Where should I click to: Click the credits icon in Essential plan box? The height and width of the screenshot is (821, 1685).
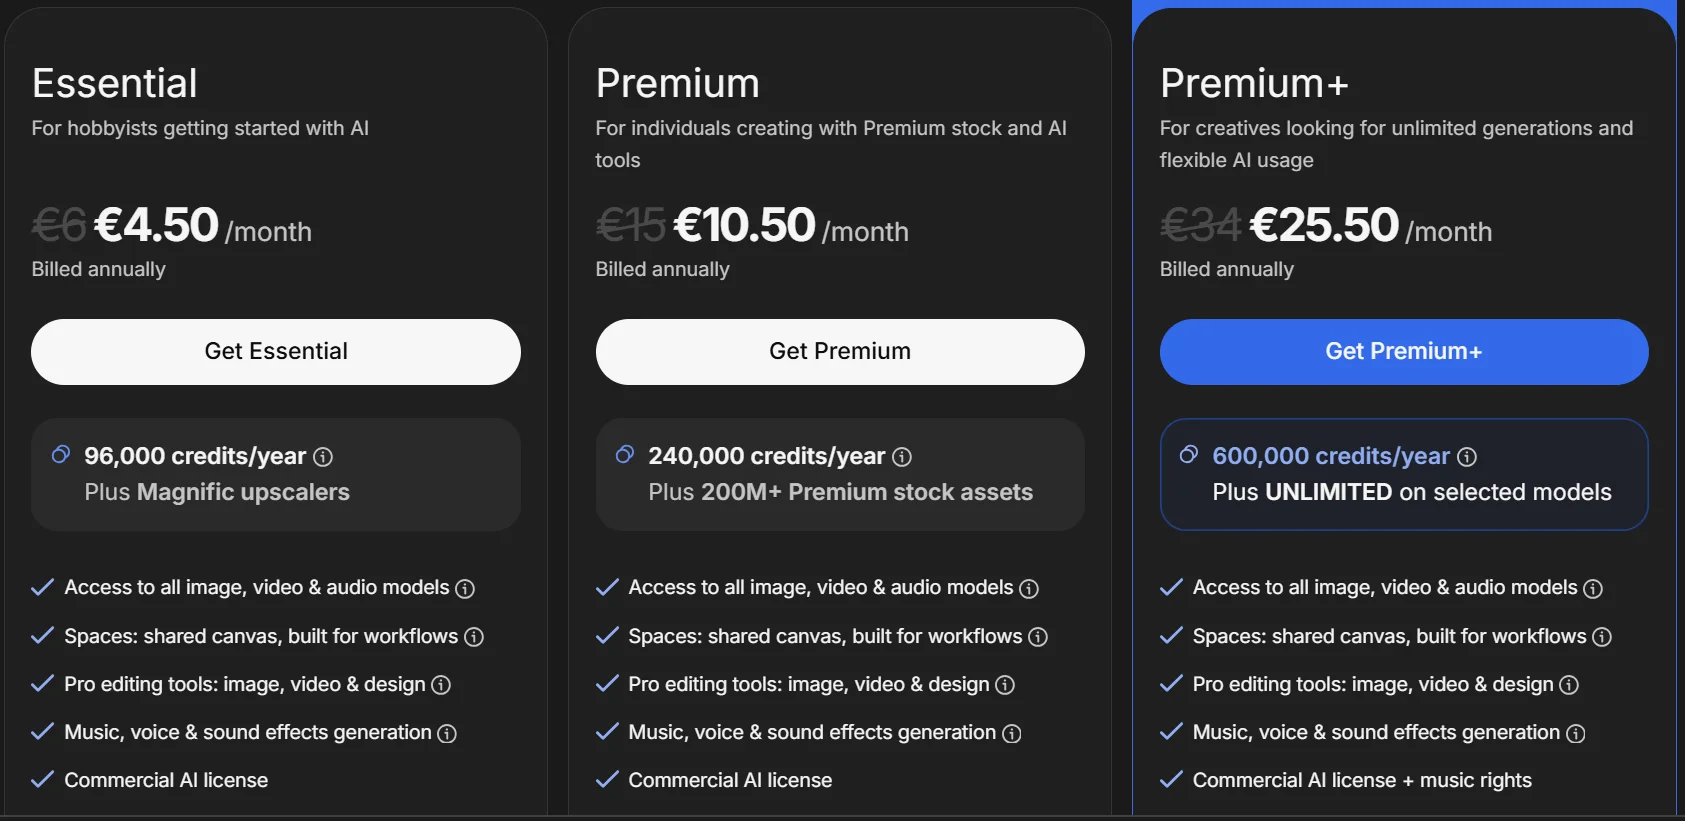(x=61, y=455)
